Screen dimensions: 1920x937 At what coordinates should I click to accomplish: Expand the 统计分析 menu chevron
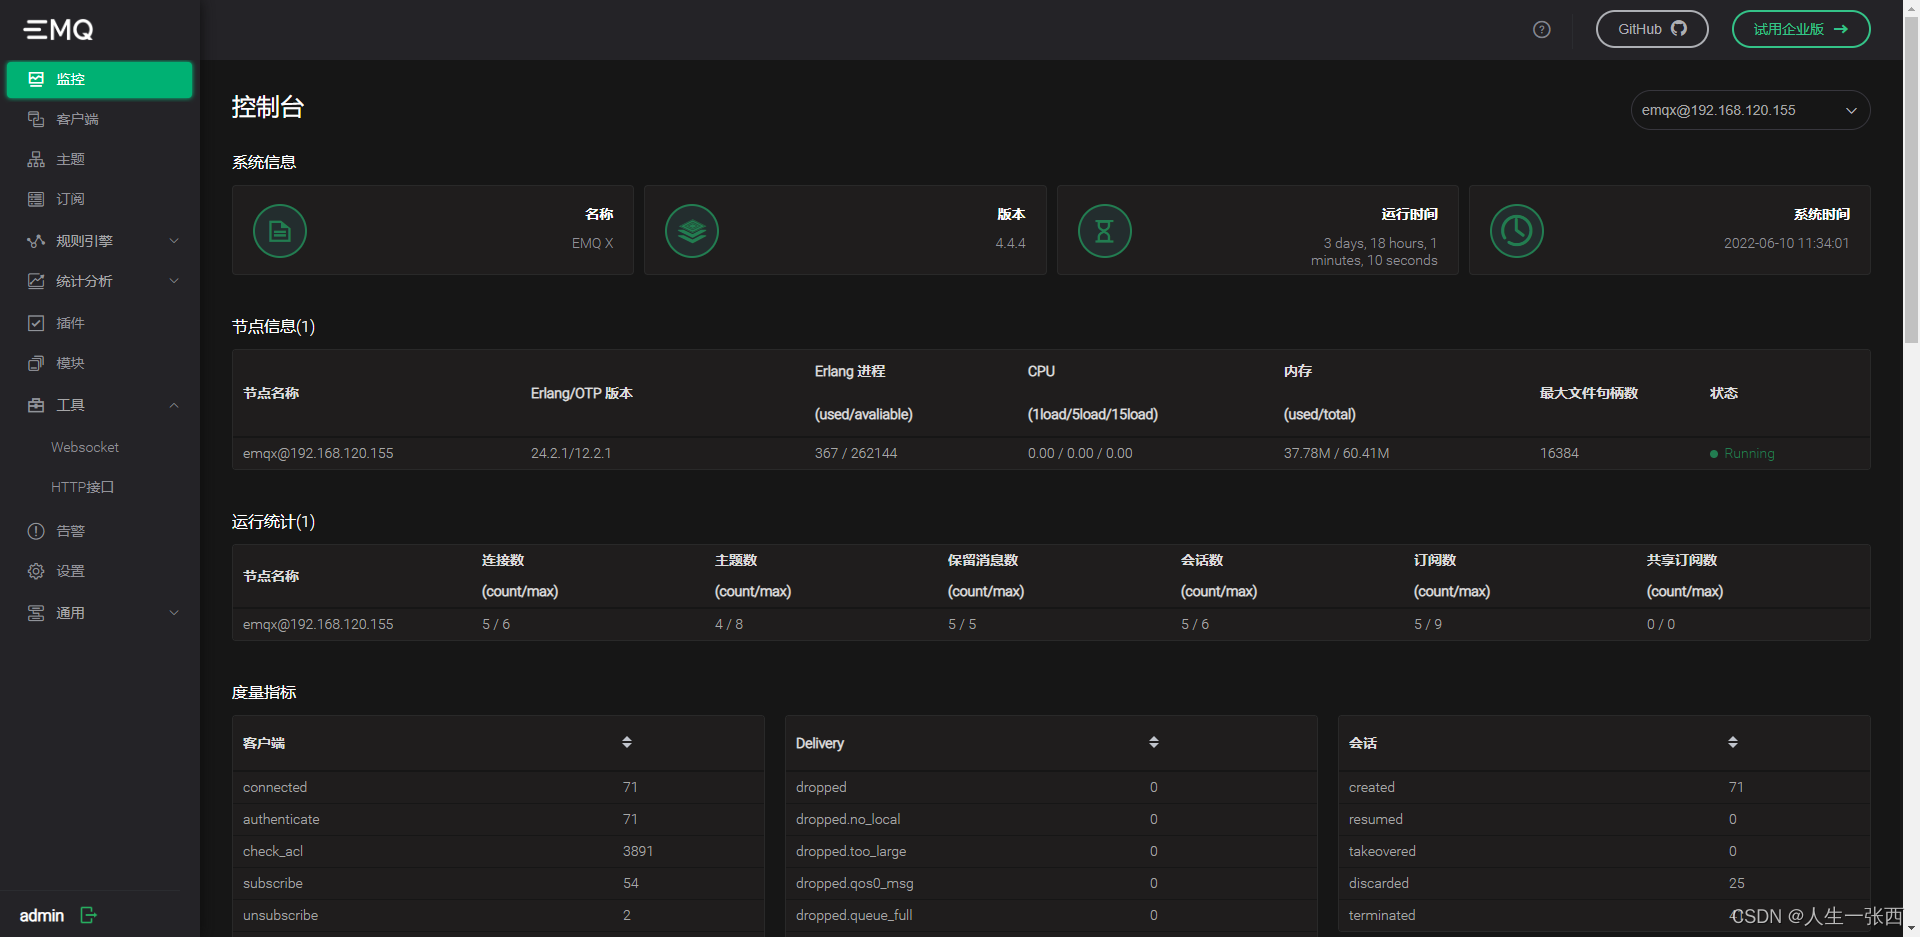coord(174,281)
